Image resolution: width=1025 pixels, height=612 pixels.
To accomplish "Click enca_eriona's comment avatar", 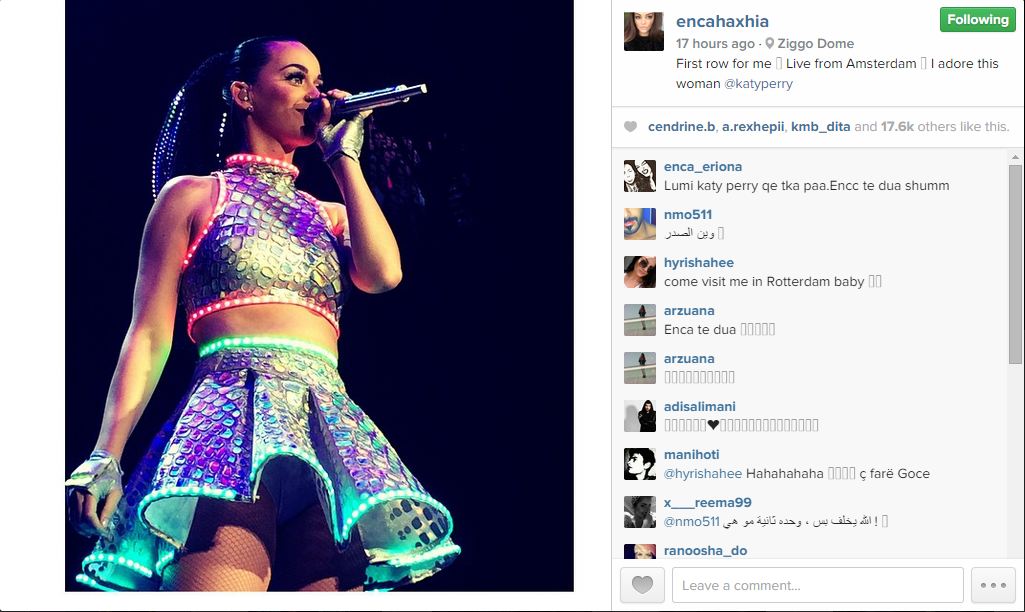I will click(x=640, y=176).
